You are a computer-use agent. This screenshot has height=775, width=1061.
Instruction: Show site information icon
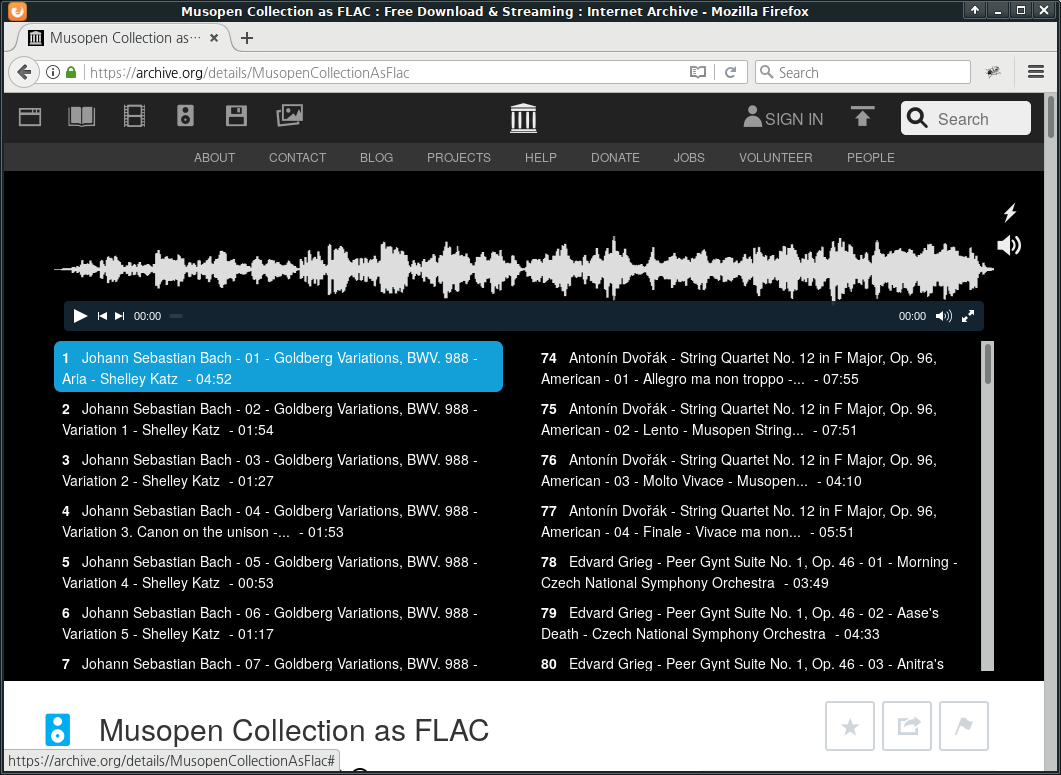click(53, 72)
